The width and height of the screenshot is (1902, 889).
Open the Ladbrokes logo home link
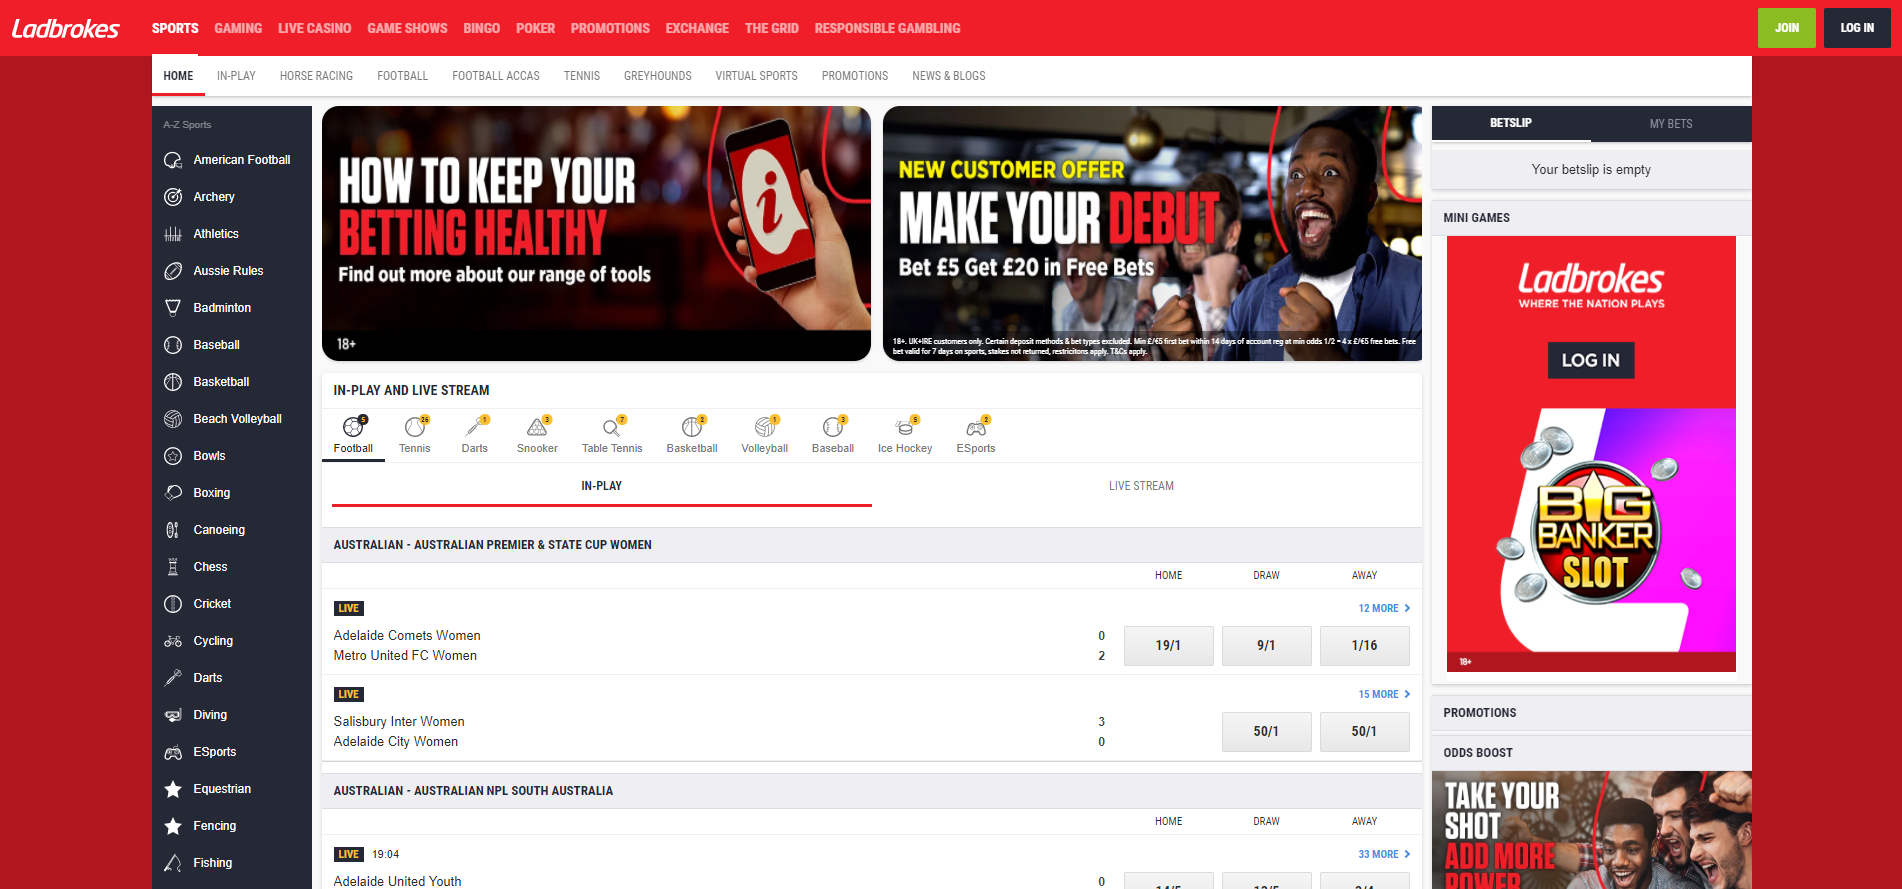coord(66,28)
